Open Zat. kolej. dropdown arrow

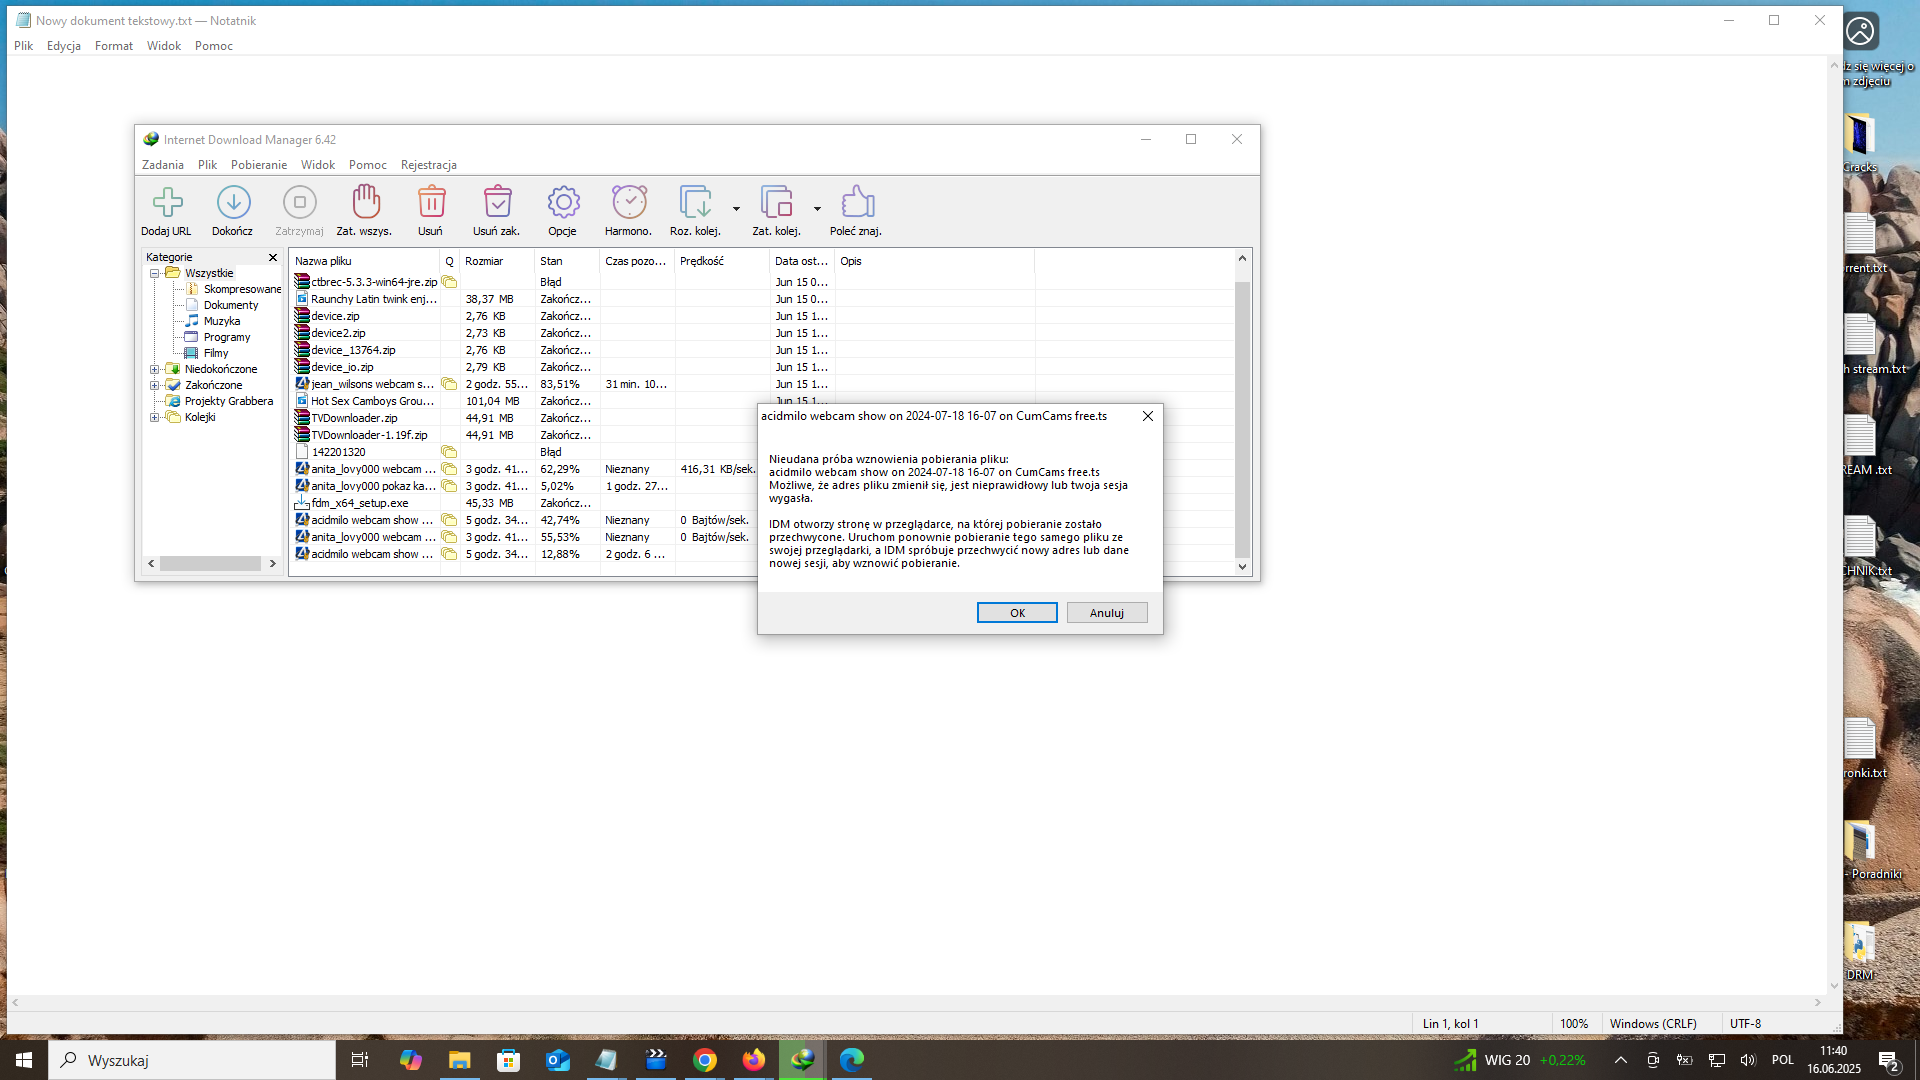817,209
